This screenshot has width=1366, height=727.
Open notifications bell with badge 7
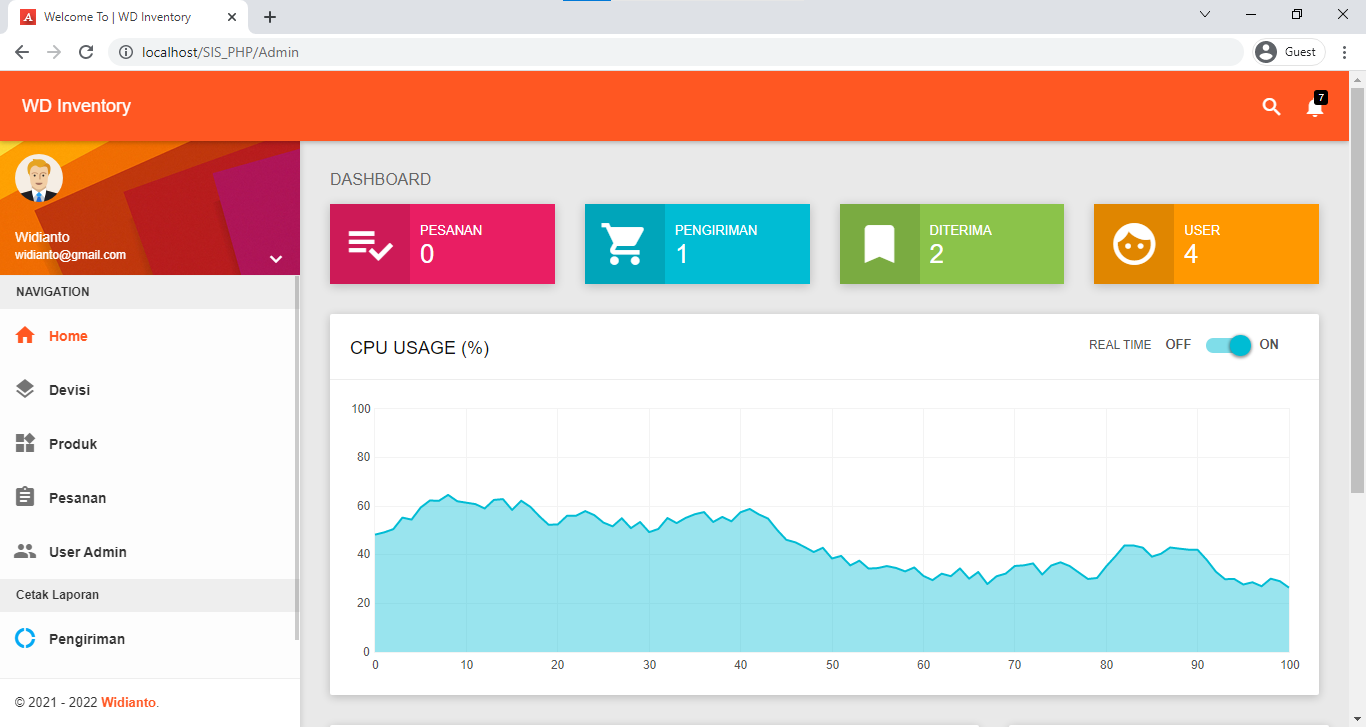pyautogui.click(x=1315, y=106)
